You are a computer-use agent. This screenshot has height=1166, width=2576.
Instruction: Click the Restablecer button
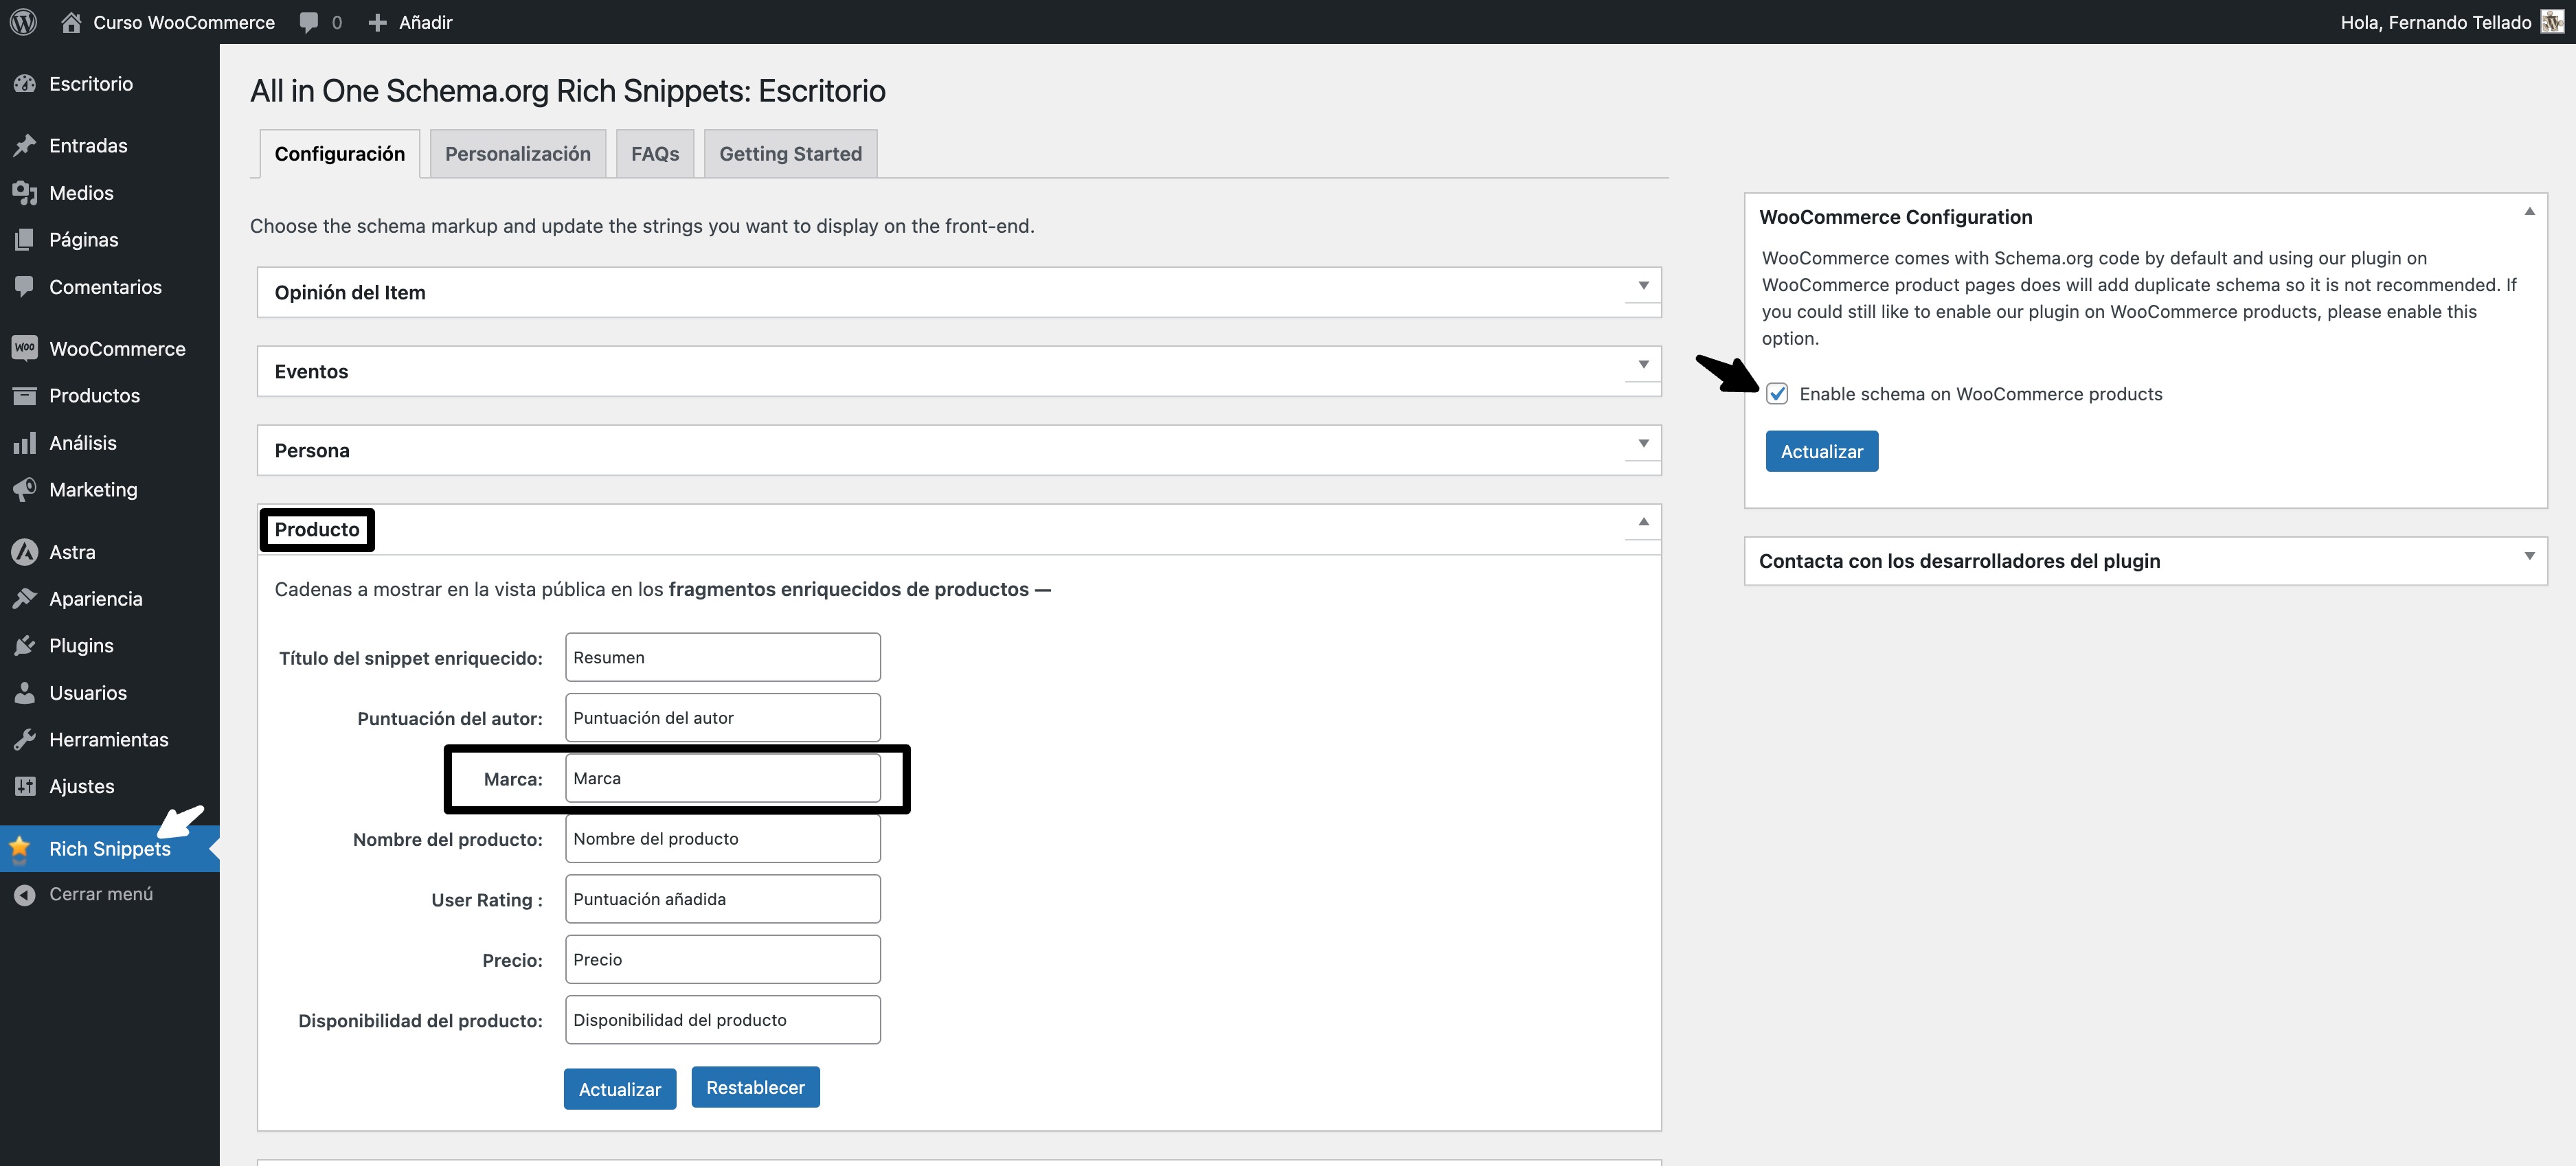[756, 1087]
